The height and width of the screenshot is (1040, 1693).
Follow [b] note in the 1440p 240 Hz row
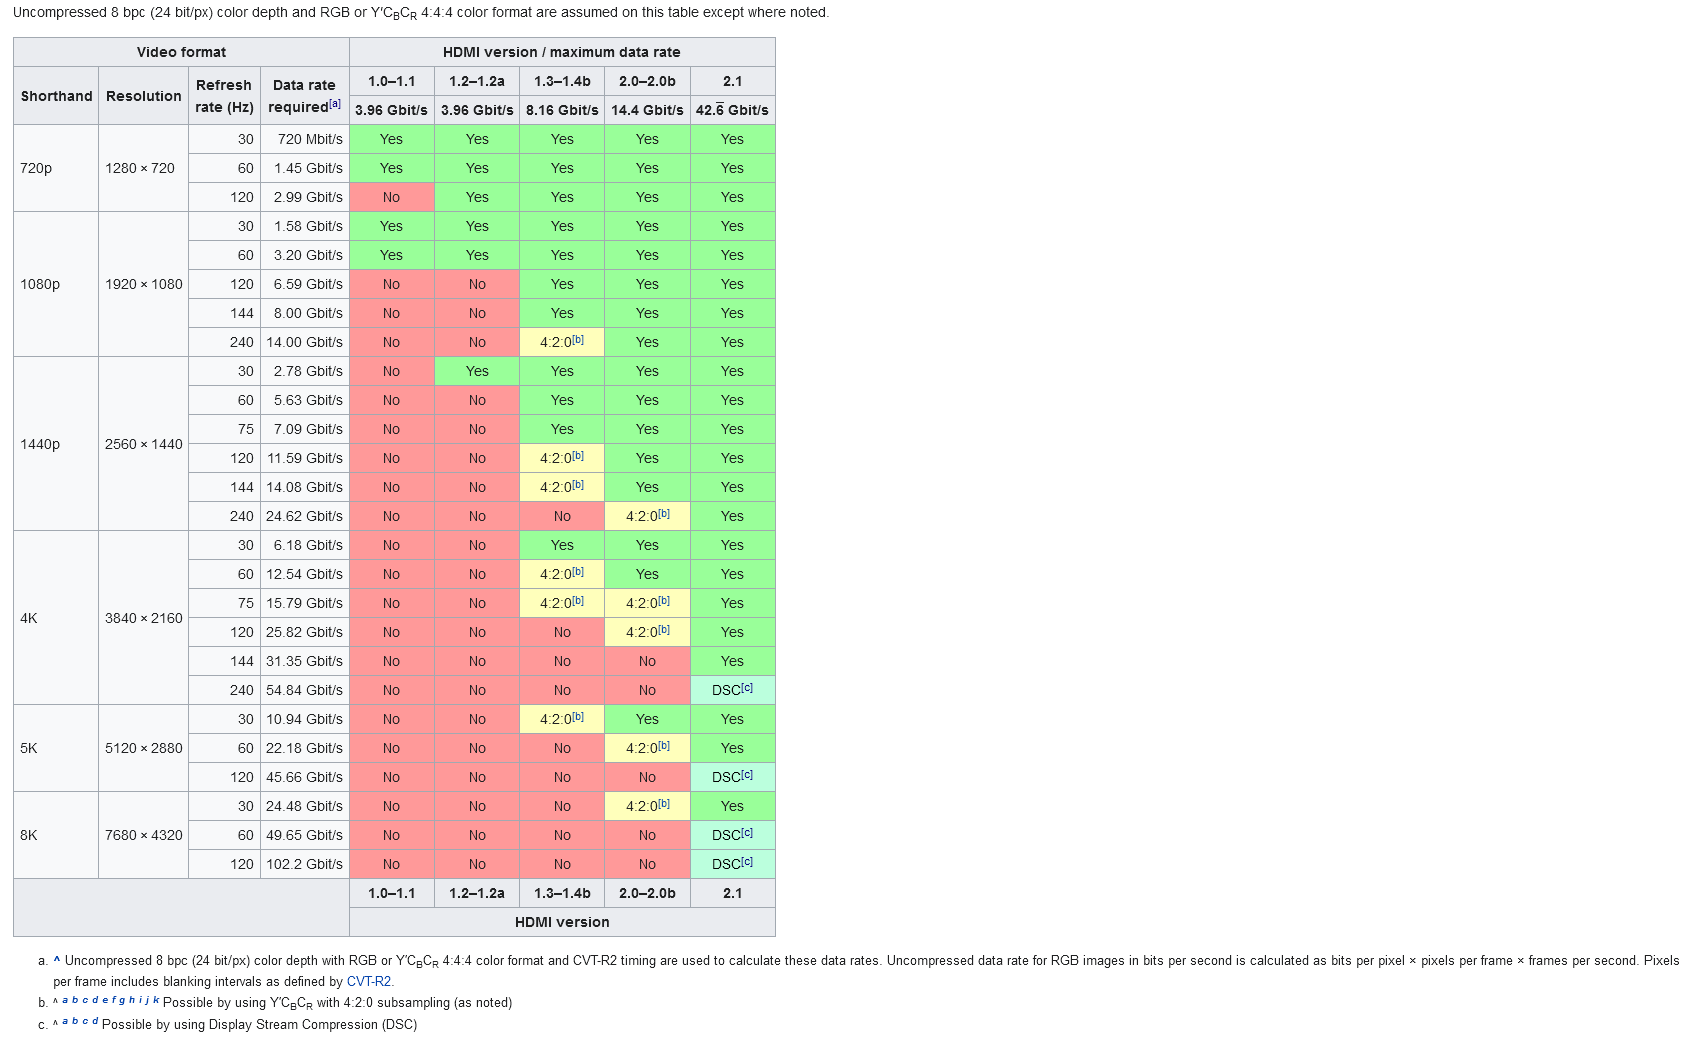pyautogui.click(x=664, y=514)
